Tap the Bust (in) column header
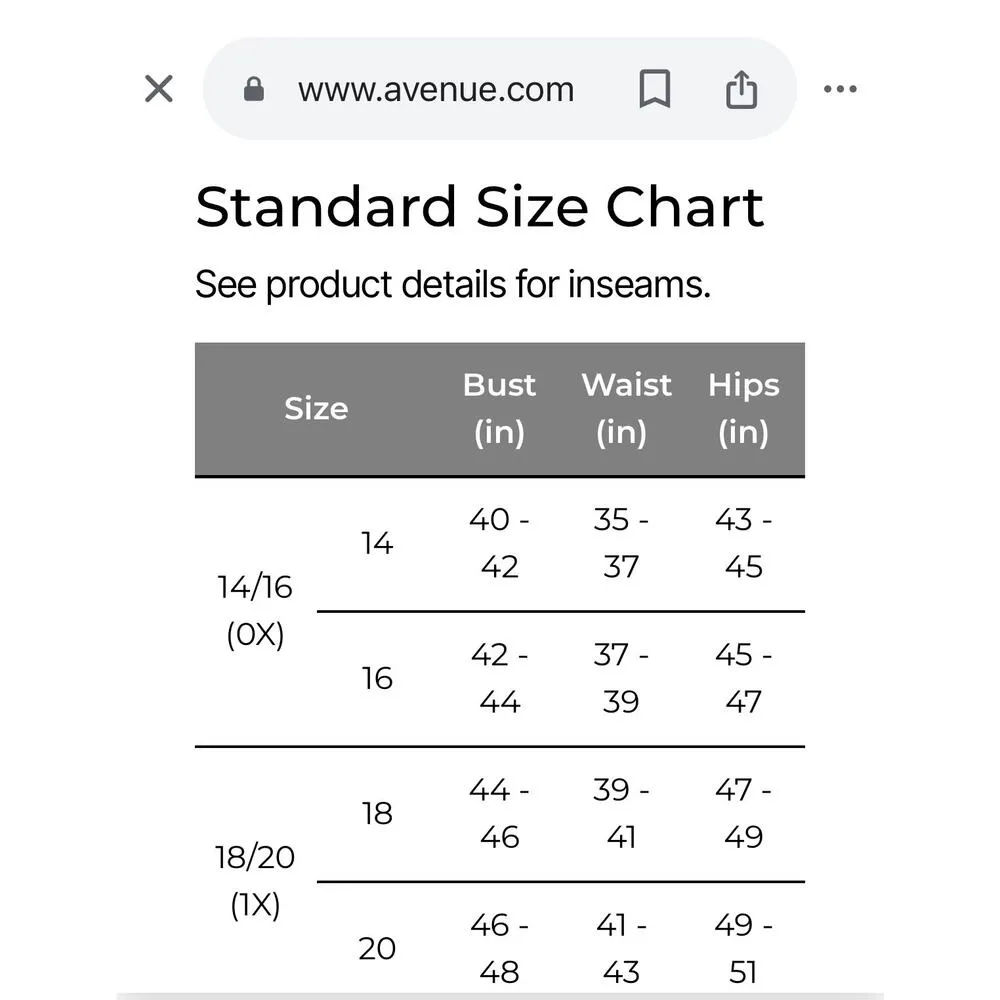The image size is (1000, 1000). (499, 409)
